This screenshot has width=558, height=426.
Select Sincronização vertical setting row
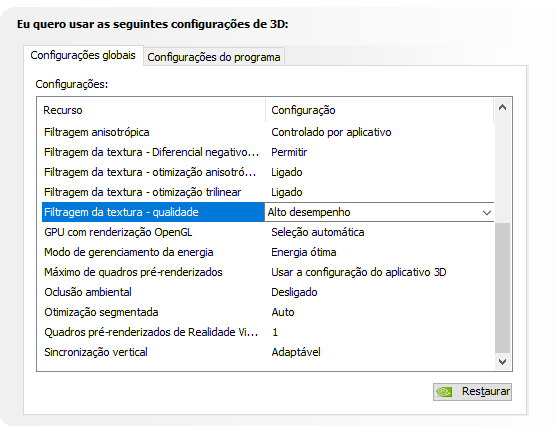tap(268, 352)
